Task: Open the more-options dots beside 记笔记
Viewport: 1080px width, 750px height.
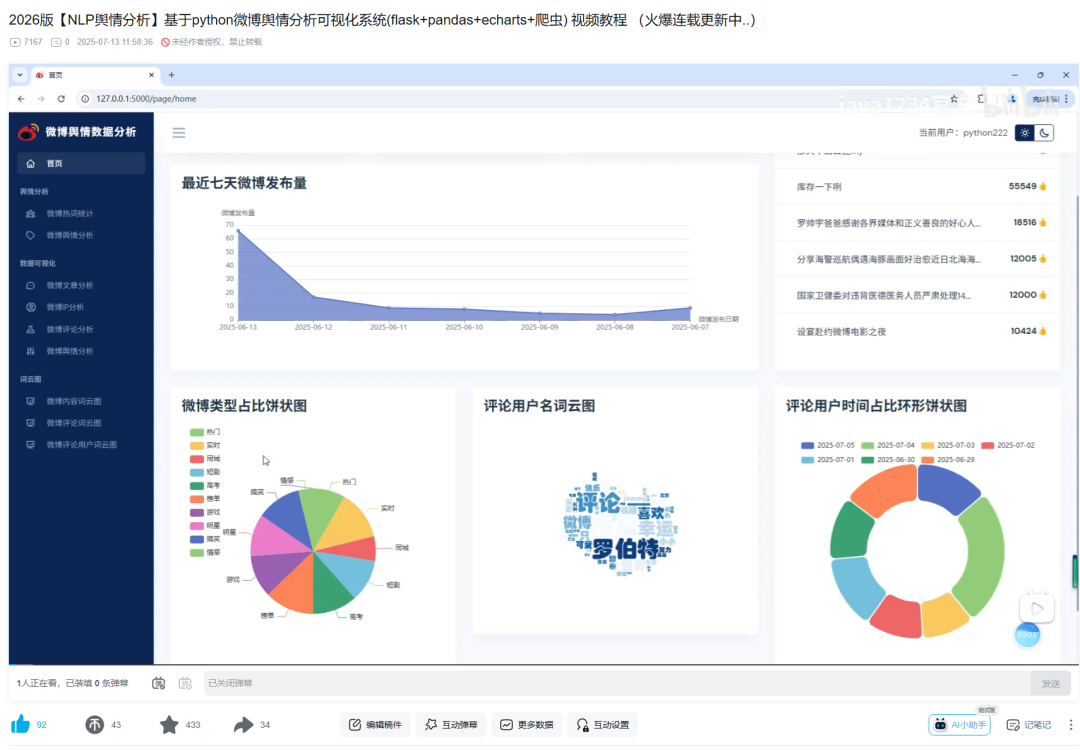Action: click(1070, 725)
